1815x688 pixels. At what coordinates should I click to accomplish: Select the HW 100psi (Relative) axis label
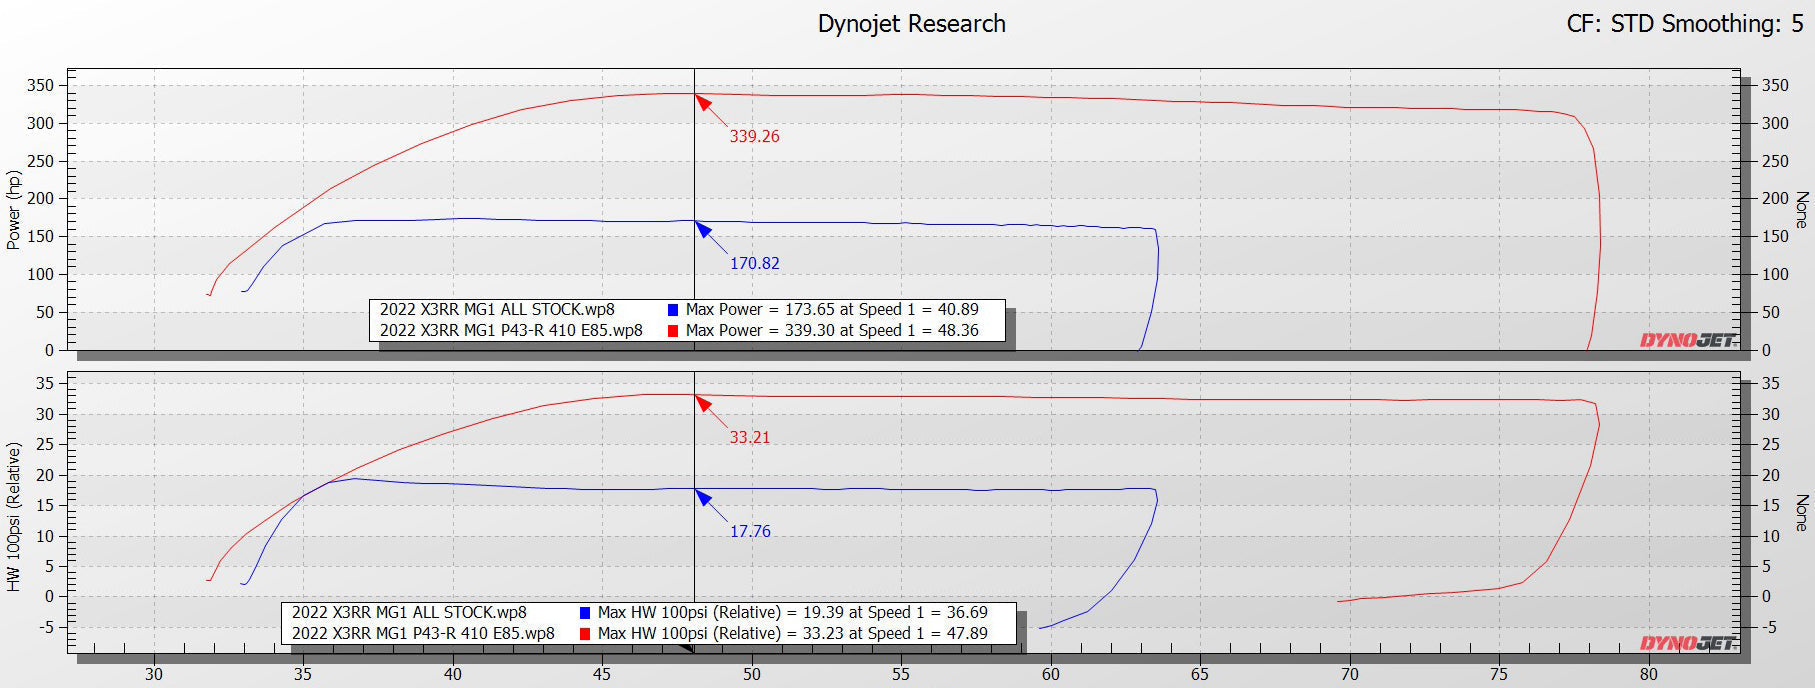[x=14, y=517]
